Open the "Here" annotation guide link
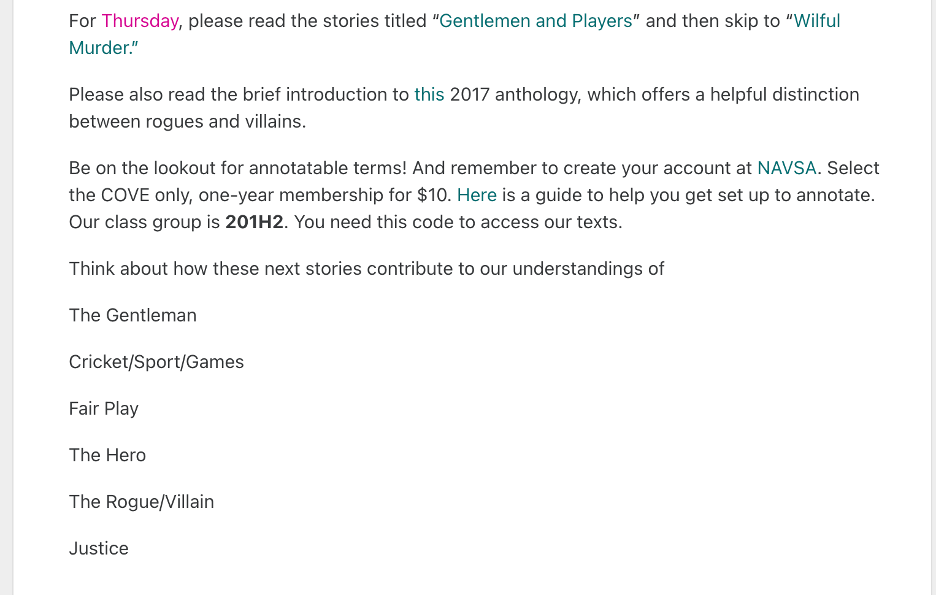 click(476, 195)
